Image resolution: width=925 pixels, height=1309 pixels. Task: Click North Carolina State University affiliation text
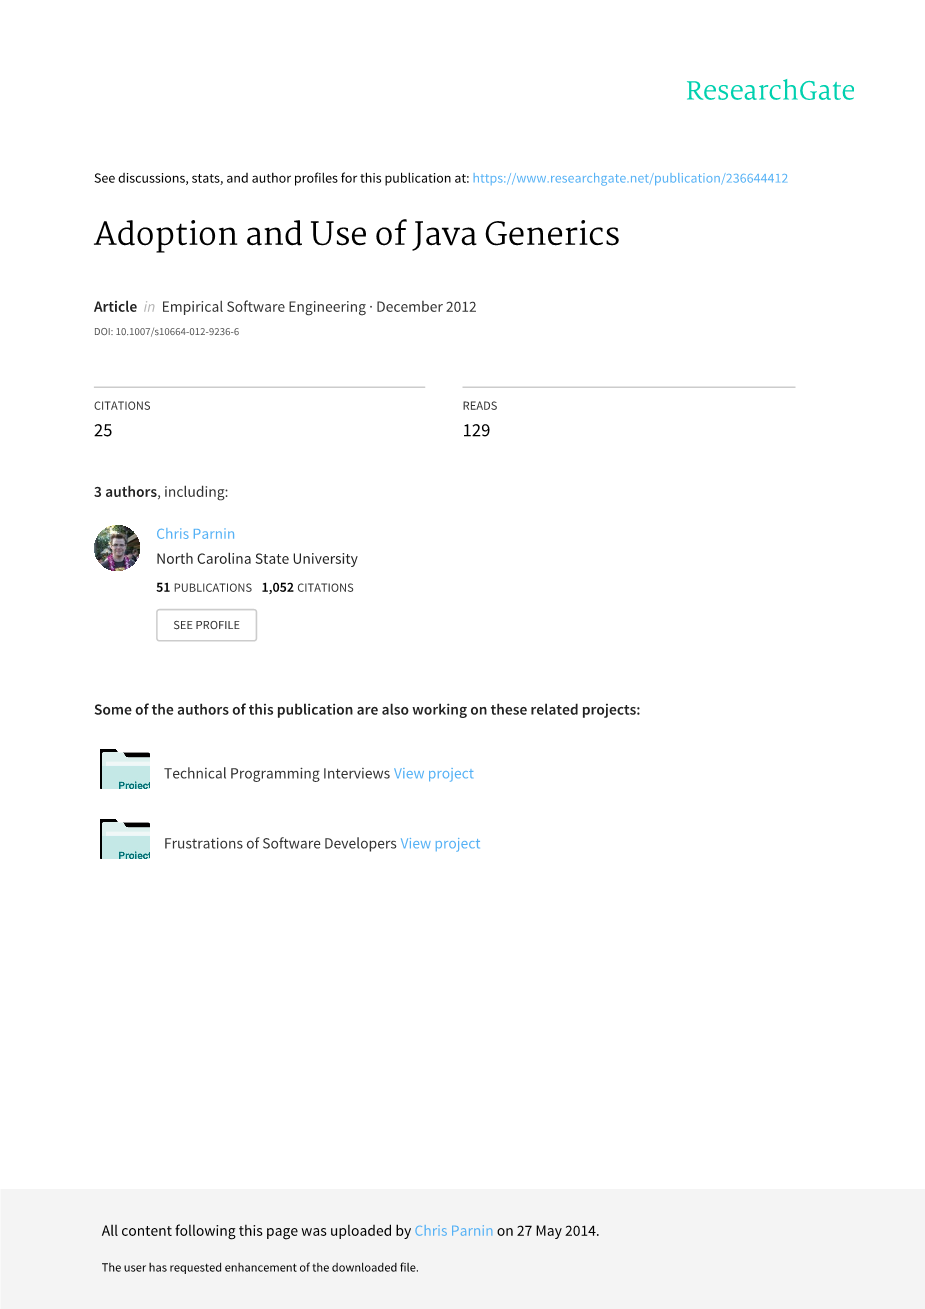[x=257, y=559]
